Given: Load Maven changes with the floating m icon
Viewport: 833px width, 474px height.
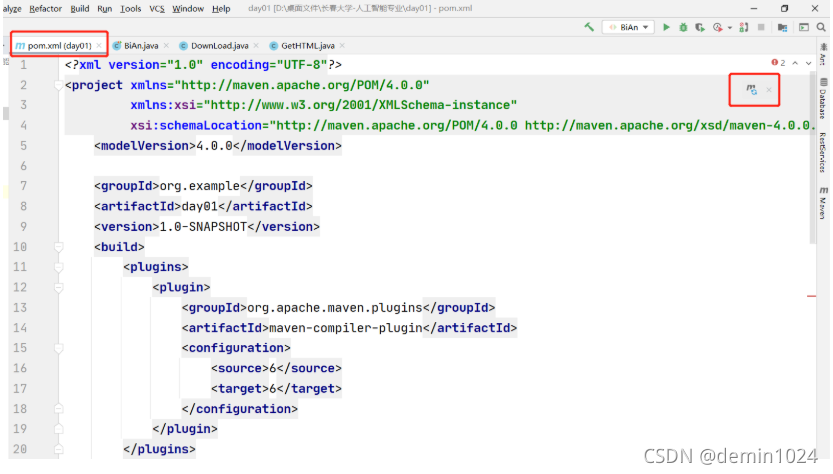Looking at the screenshot, I should (751, 89).
